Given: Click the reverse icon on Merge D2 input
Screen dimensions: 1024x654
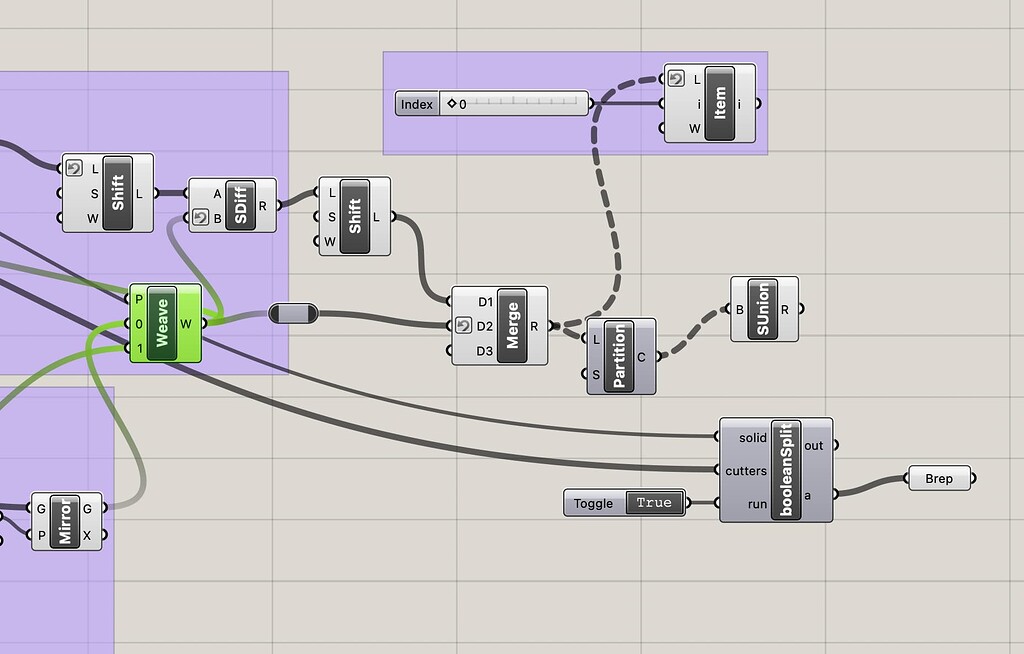Looking at the screenshot, I should coord(463,325).
